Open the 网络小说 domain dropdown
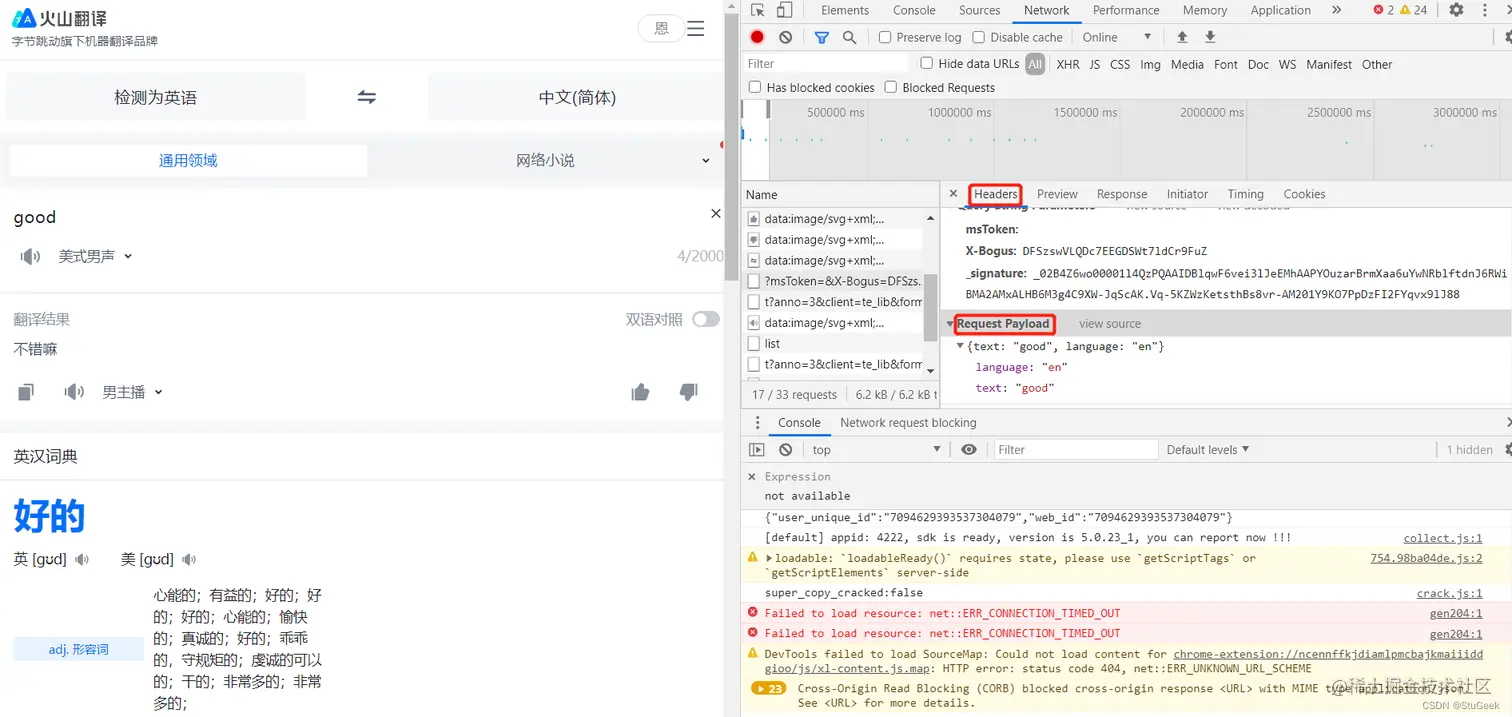1512x717 pixels. pos(706,161)
